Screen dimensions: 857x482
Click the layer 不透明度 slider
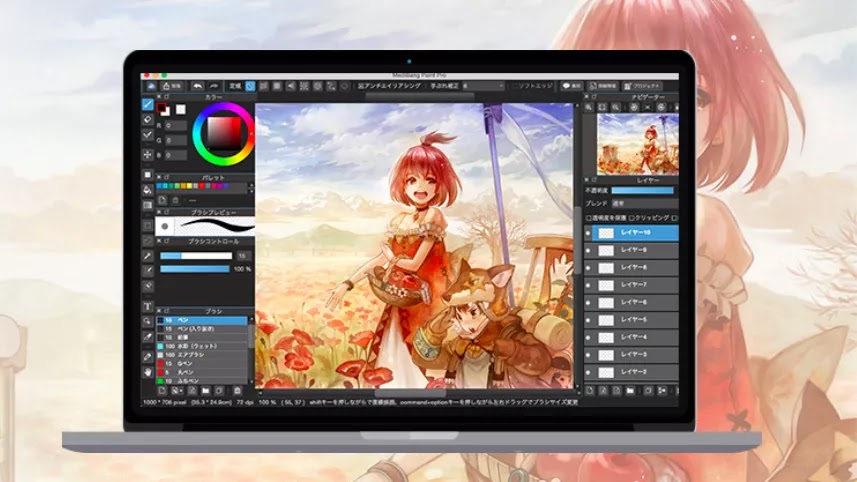(x=642, y=190)
